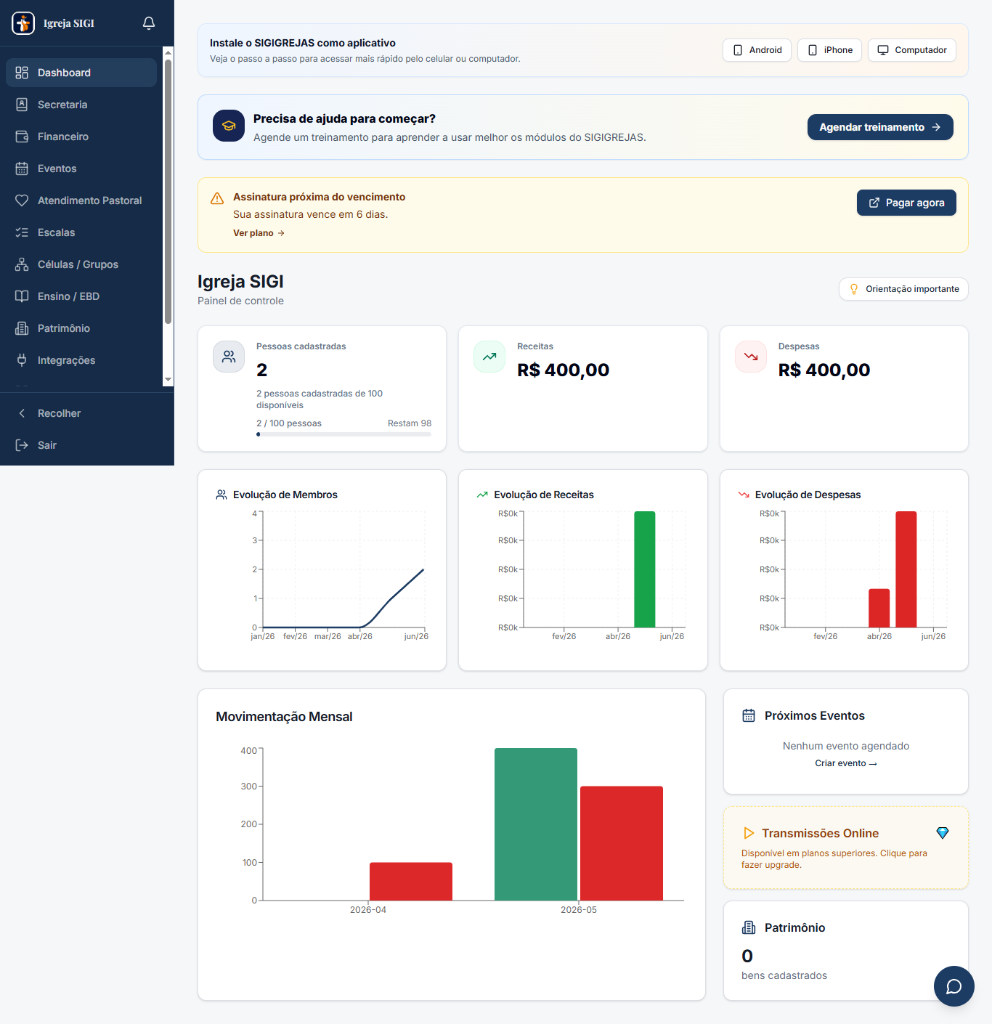This screenshot has height=1024, width=992.
Task: Click the Painel de controle subtitle
Action: click(240, 301)
